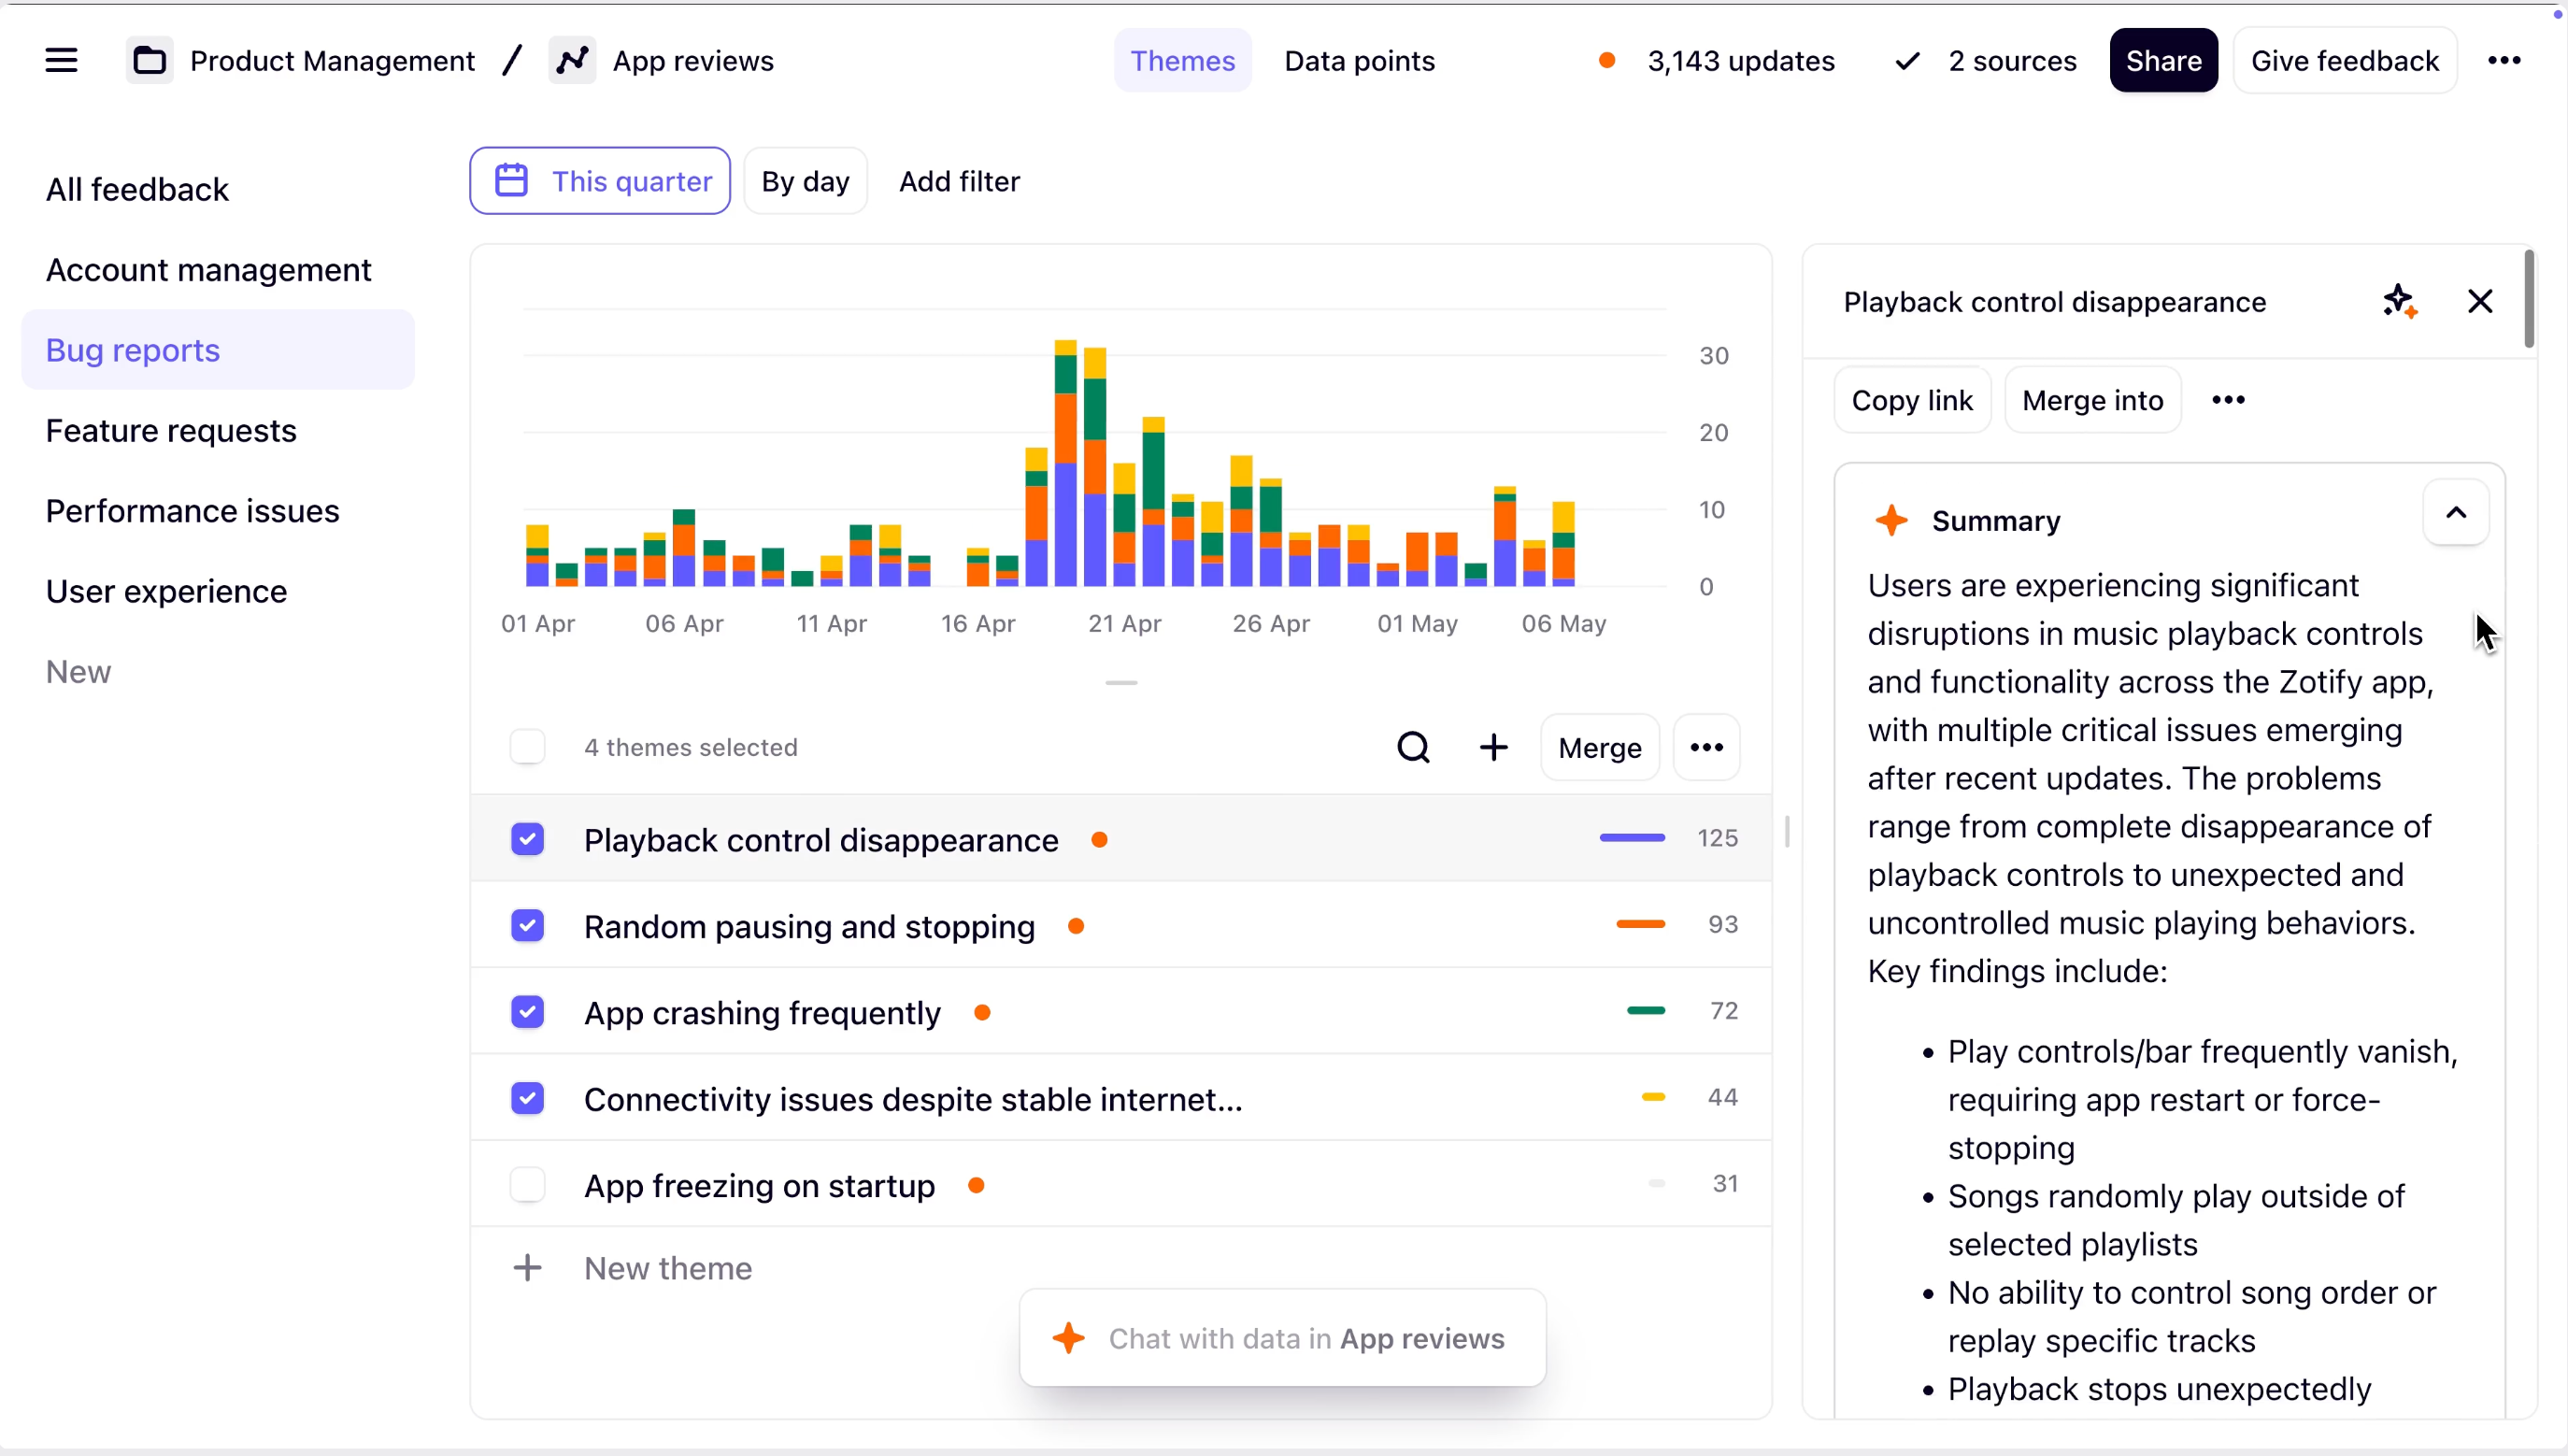2568x1456 pixels.
Task: Click the App reviews chart icon
Action: tap(572, 61)
